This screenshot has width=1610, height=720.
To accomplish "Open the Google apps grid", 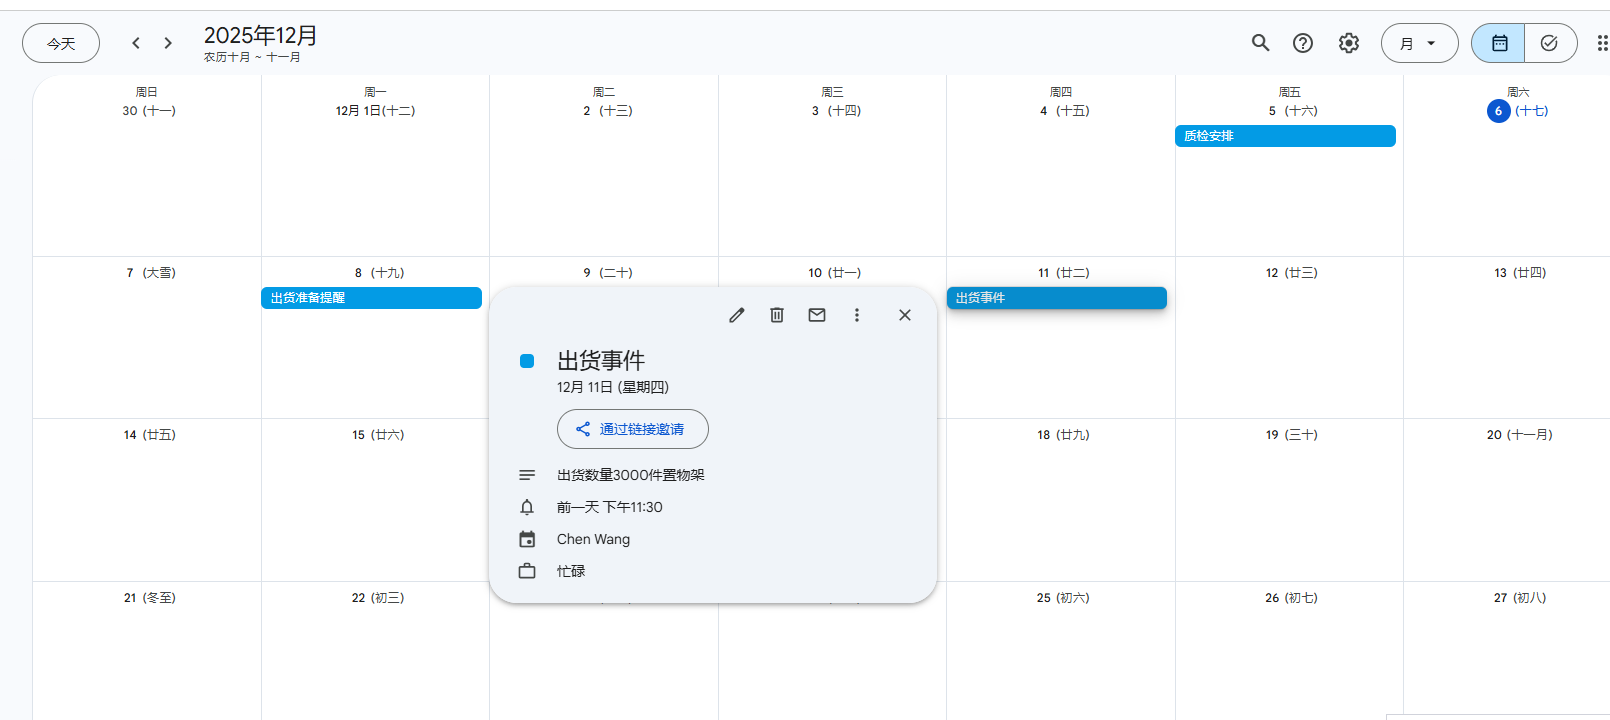I will [x=1601, y=43].
